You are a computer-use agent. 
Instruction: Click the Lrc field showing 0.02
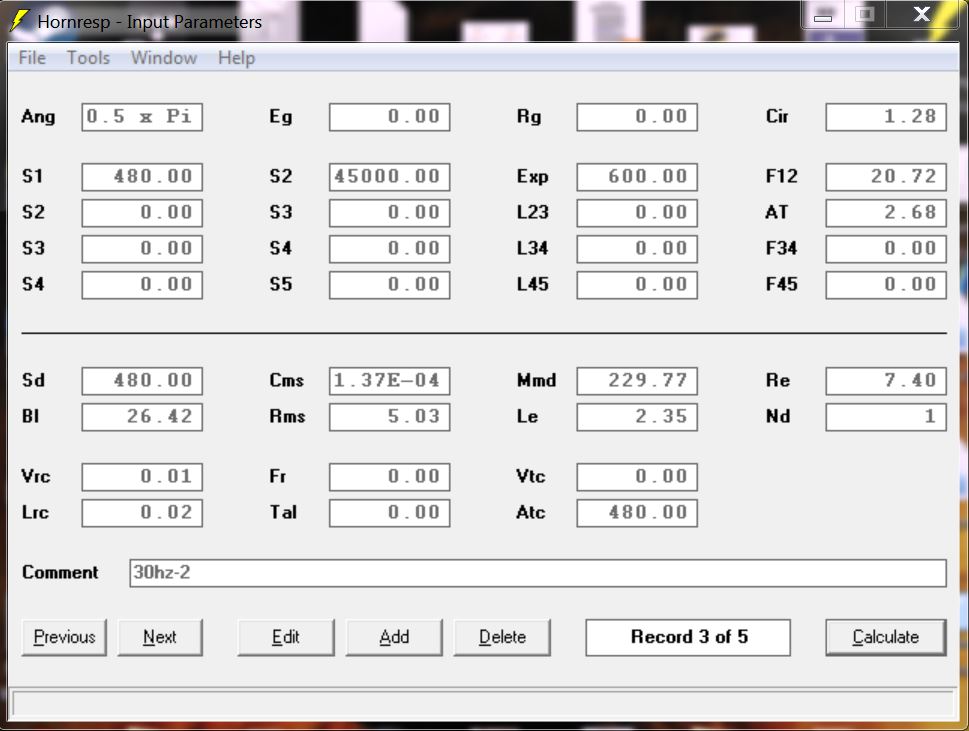(x=142, y=513)
